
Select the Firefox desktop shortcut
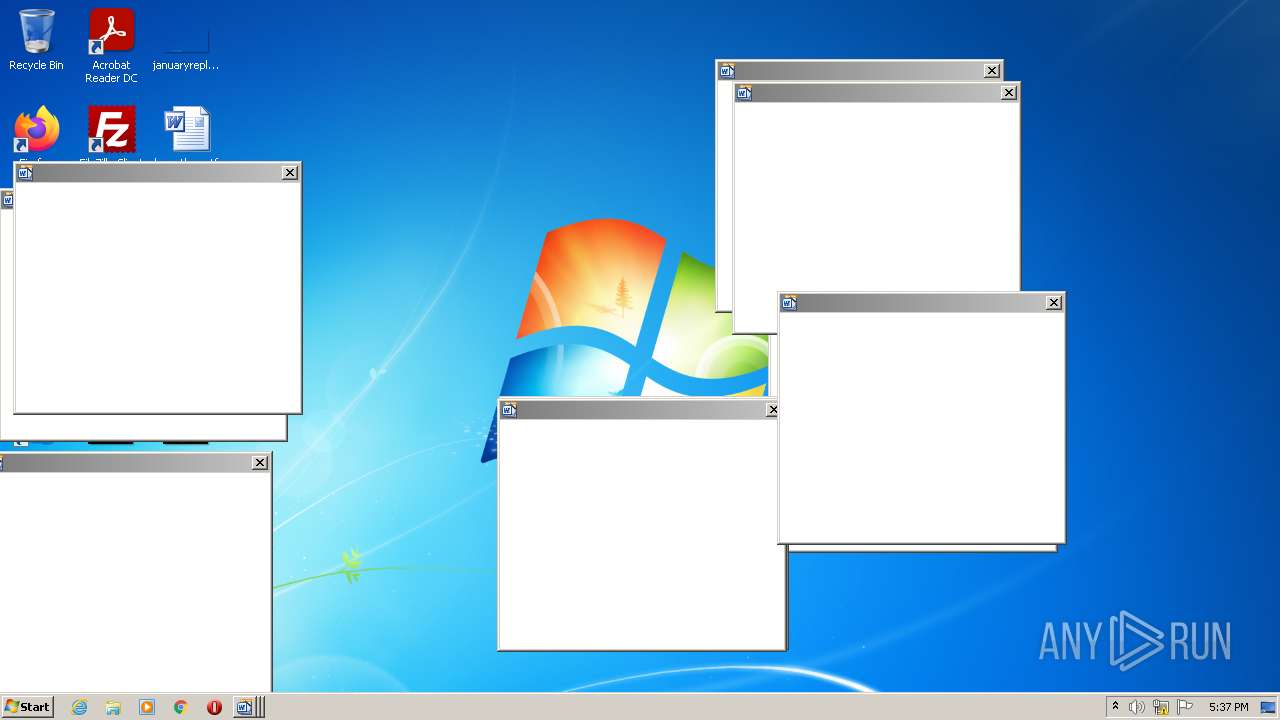37,131
